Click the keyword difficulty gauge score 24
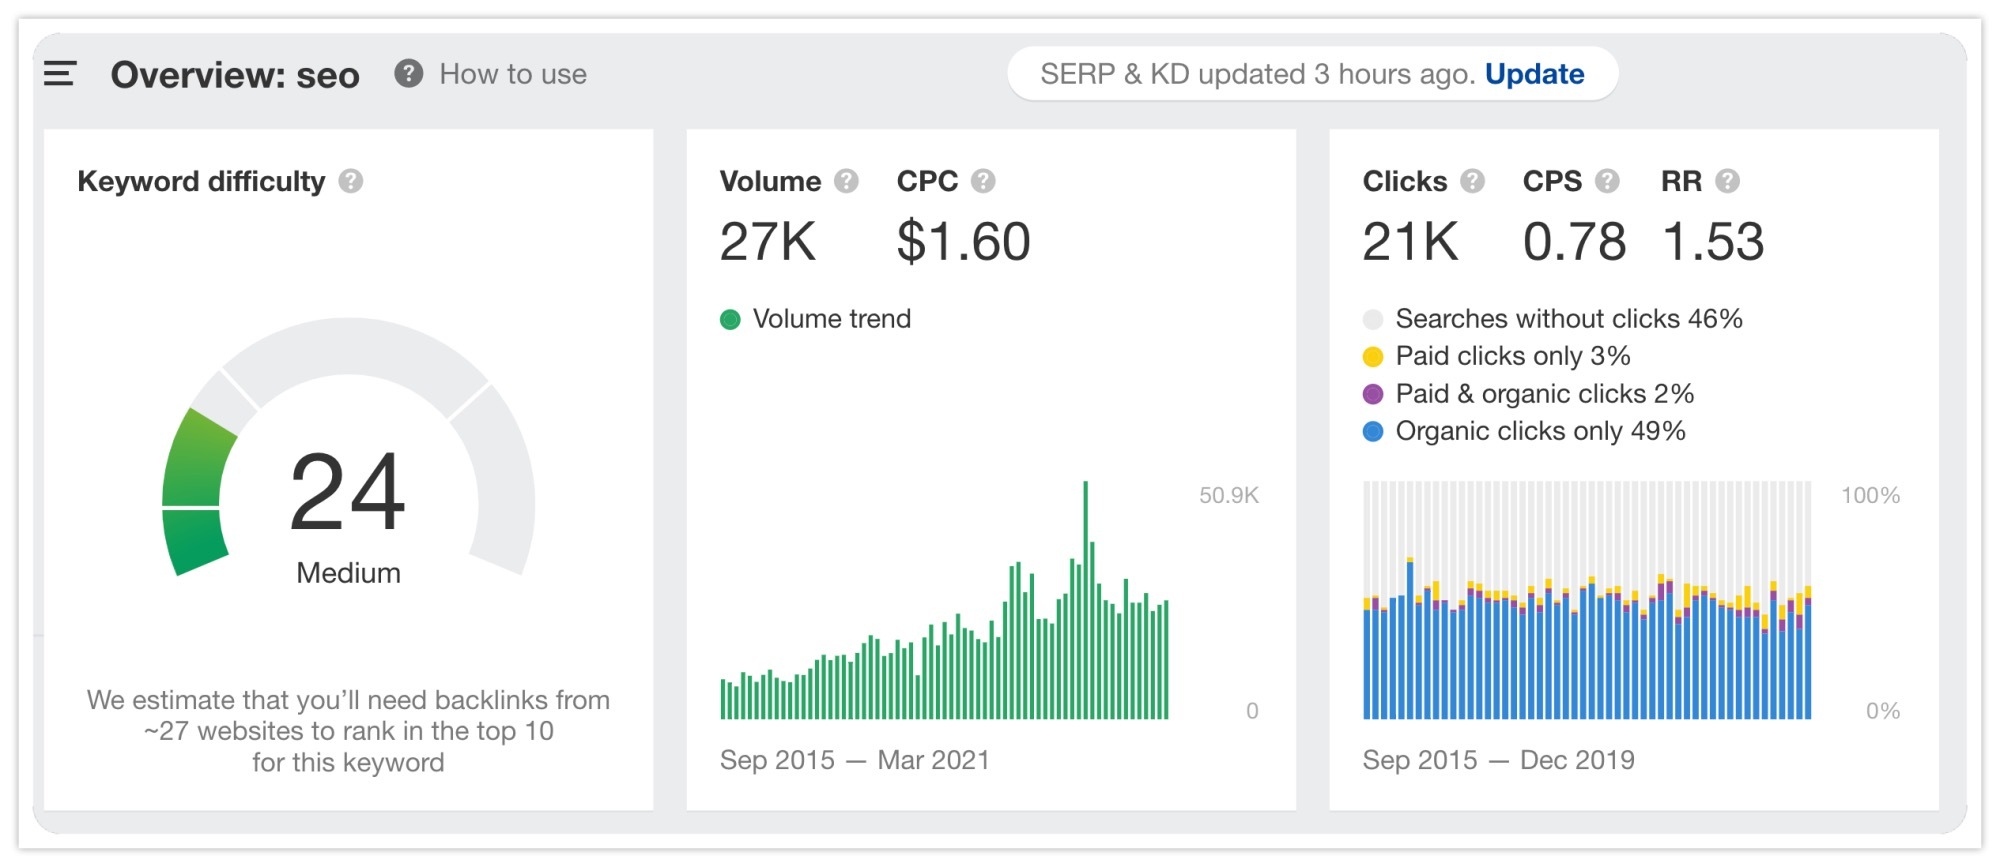 tap(348, 492)
